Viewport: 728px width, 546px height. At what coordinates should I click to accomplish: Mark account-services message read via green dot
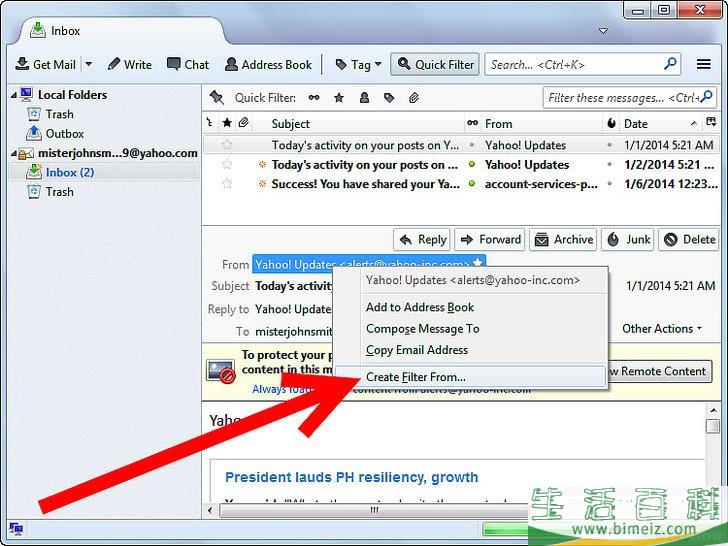click(472, 183)
